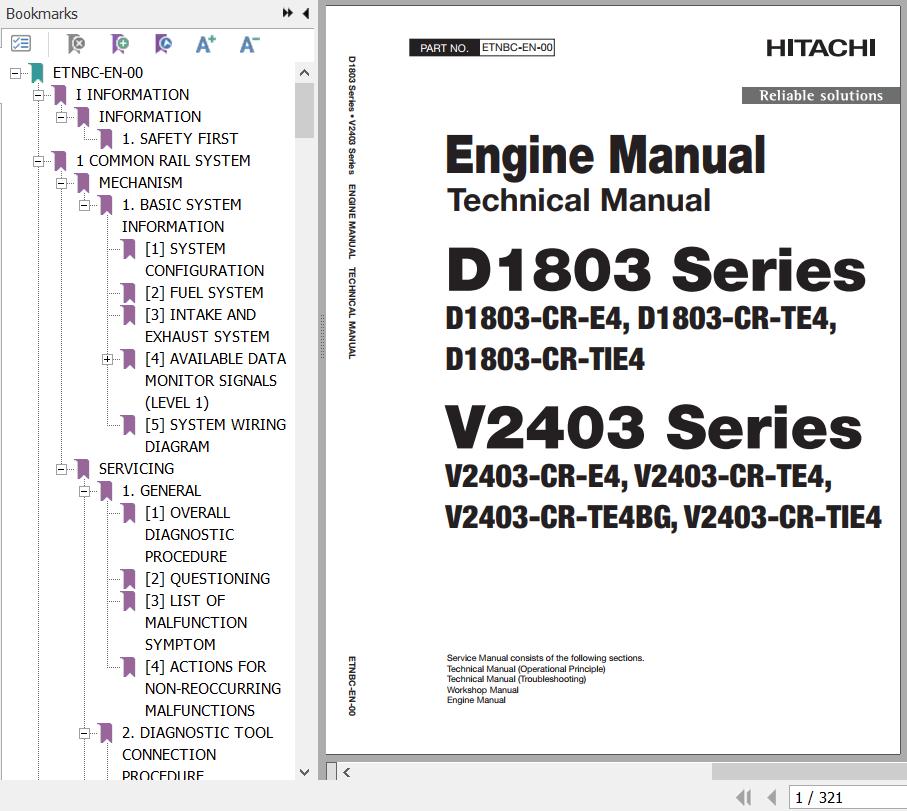Collapse the 1. GENERAL bookmark node

tap(84, 491)
